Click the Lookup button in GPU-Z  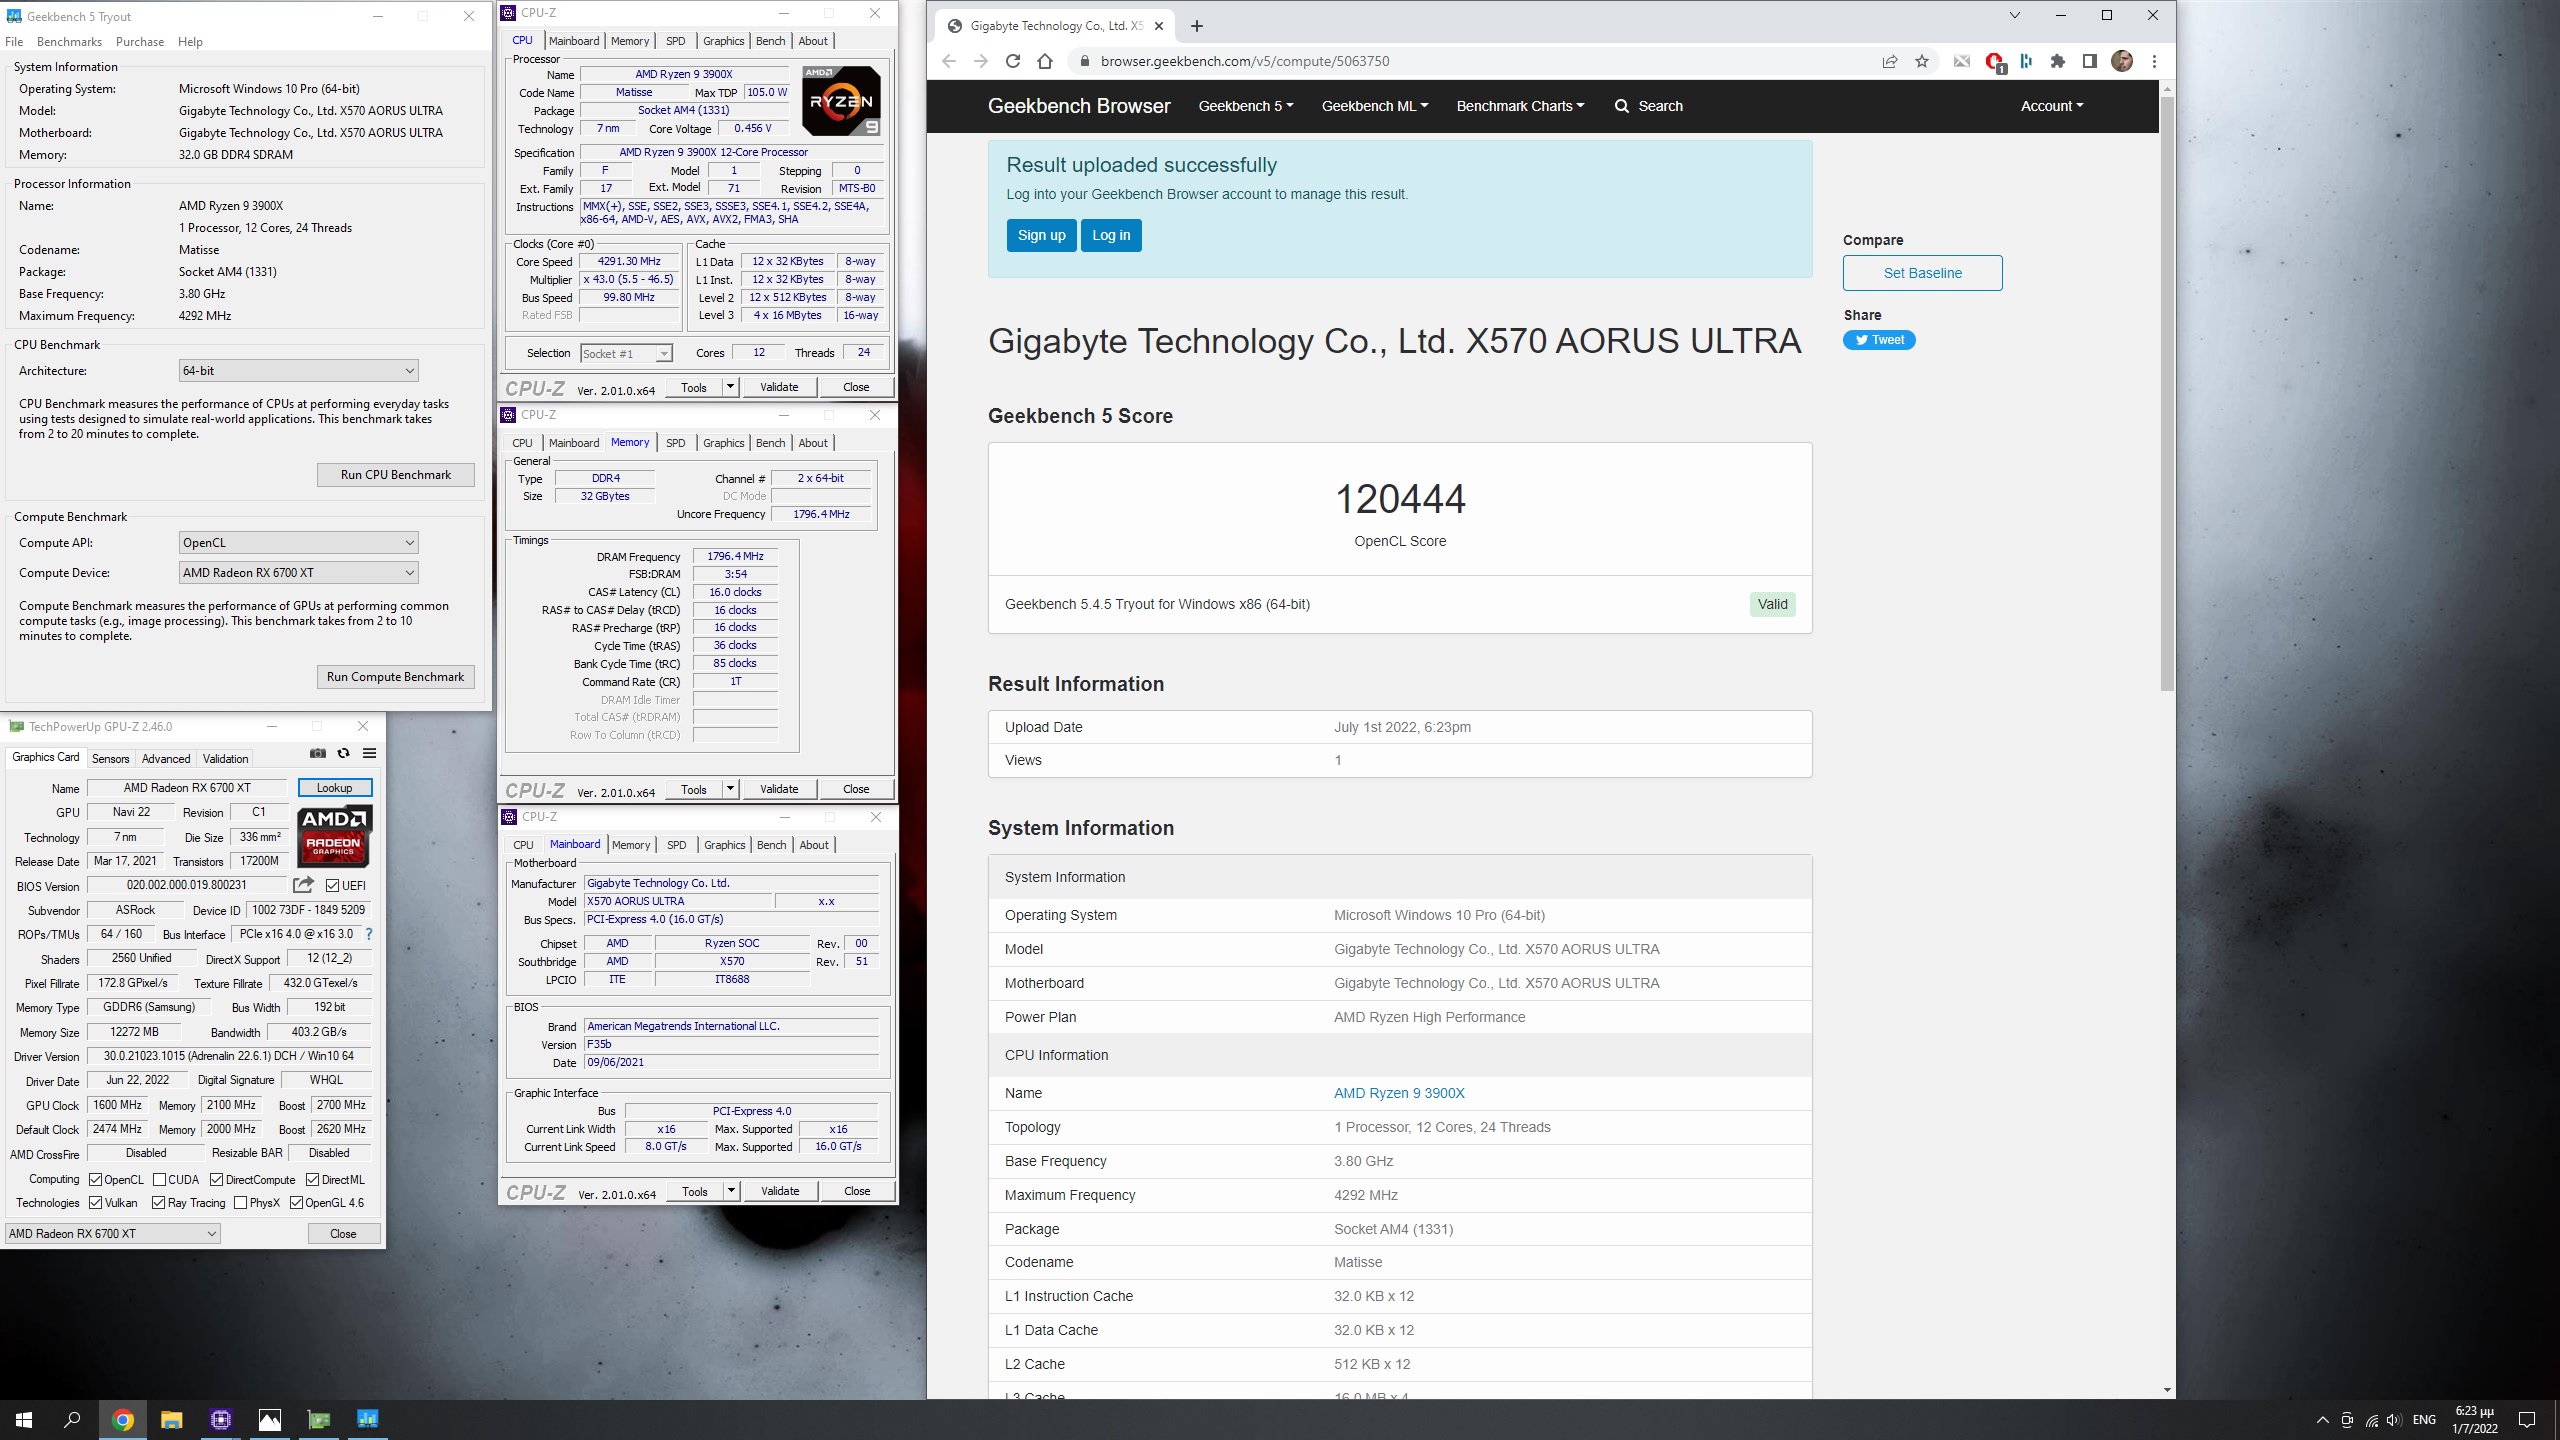[x=335, y=788]
